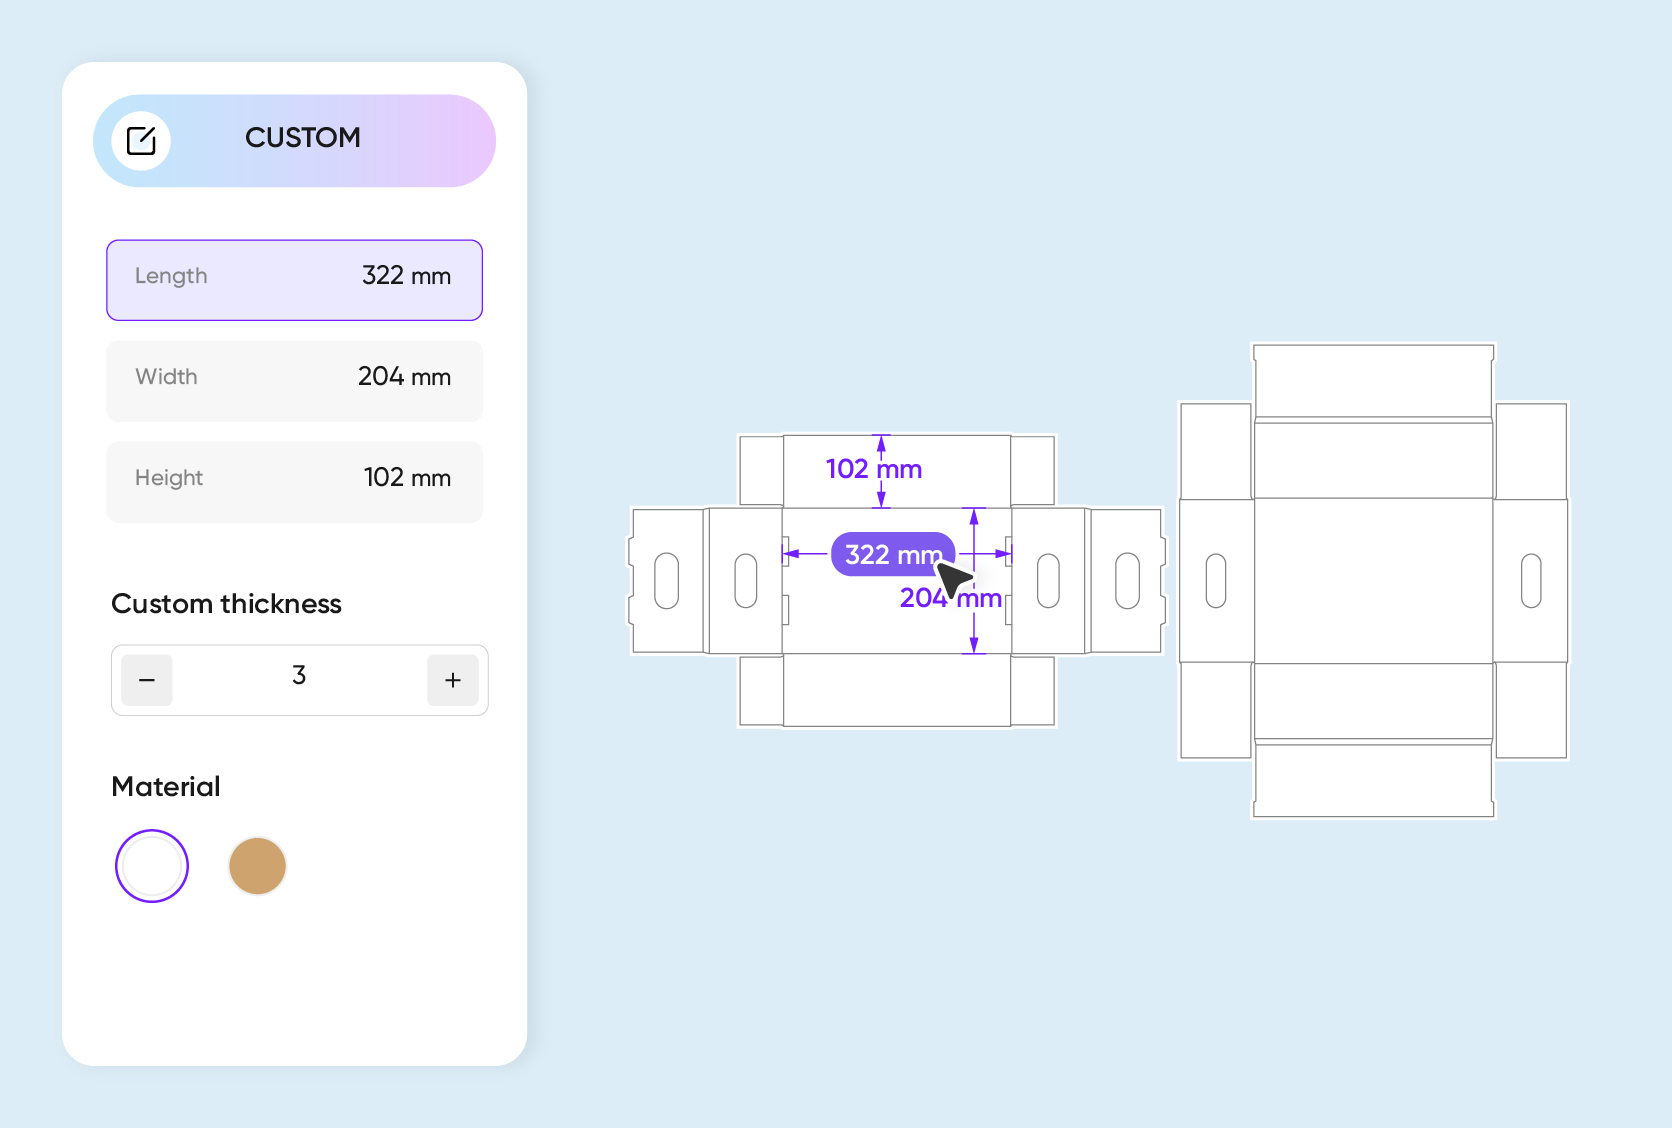Decrease custom thickness with minus button
This screenshot has width=1672, height=1128.
point(147,680)
